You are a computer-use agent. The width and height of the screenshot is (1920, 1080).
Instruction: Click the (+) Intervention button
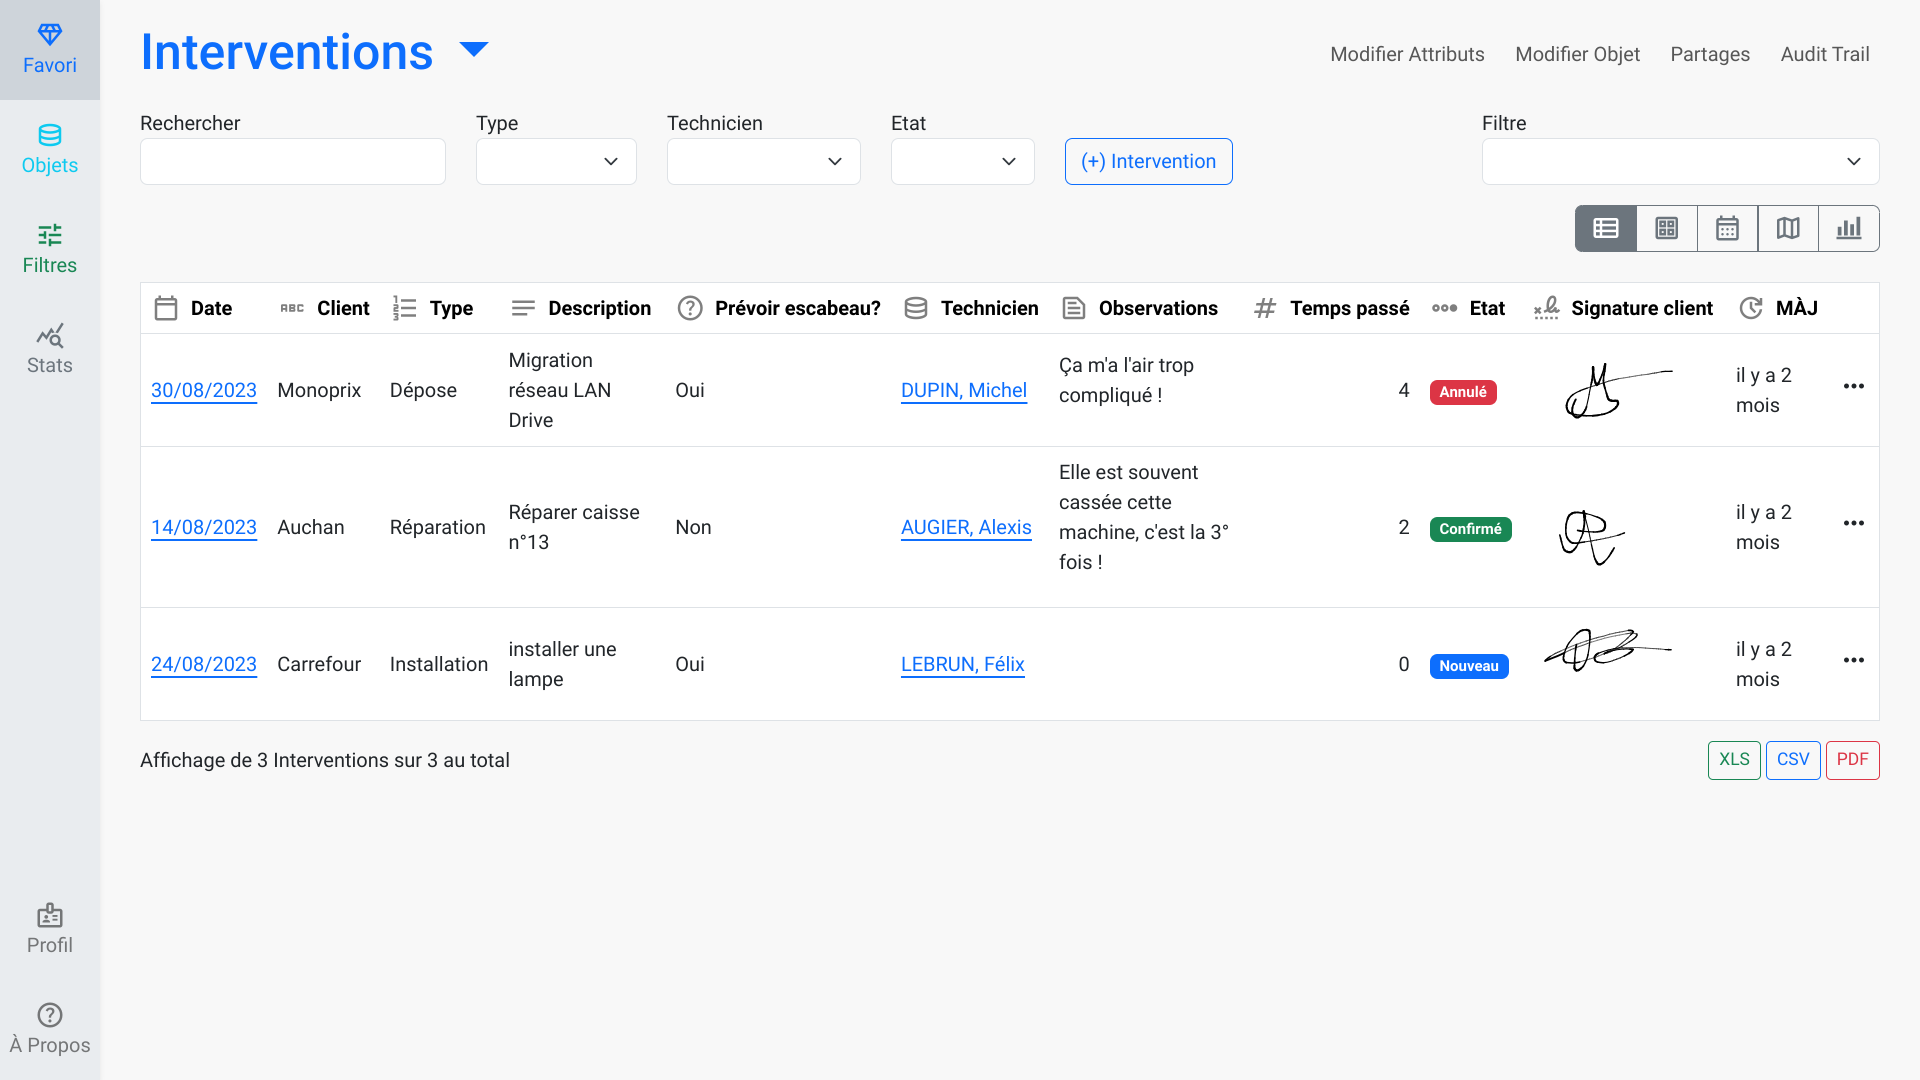click(1148, 161)
